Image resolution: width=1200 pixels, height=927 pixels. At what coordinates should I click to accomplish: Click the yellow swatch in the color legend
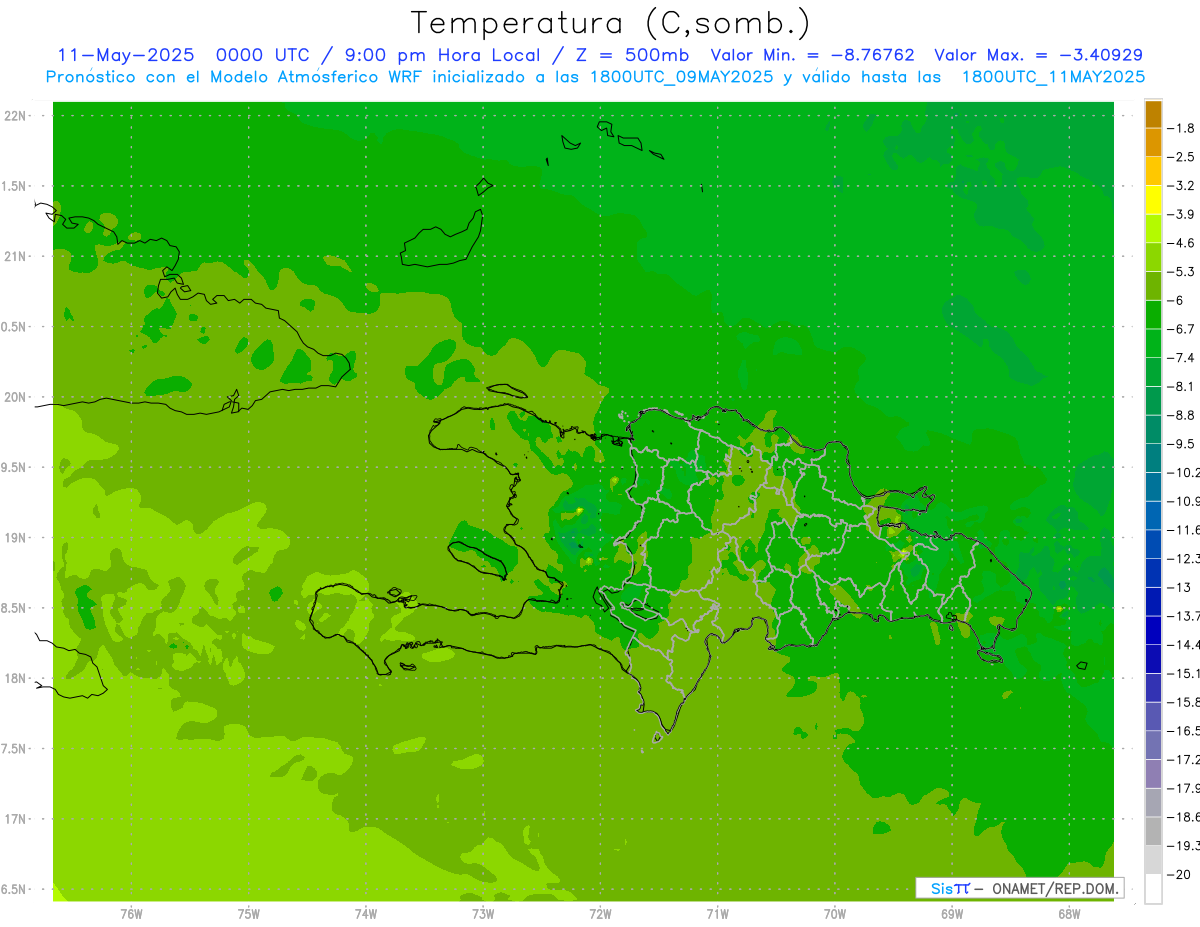(1153, 199)
